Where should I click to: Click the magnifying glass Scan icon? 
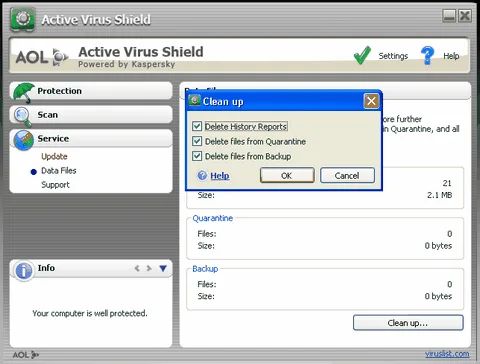point(22,117)
